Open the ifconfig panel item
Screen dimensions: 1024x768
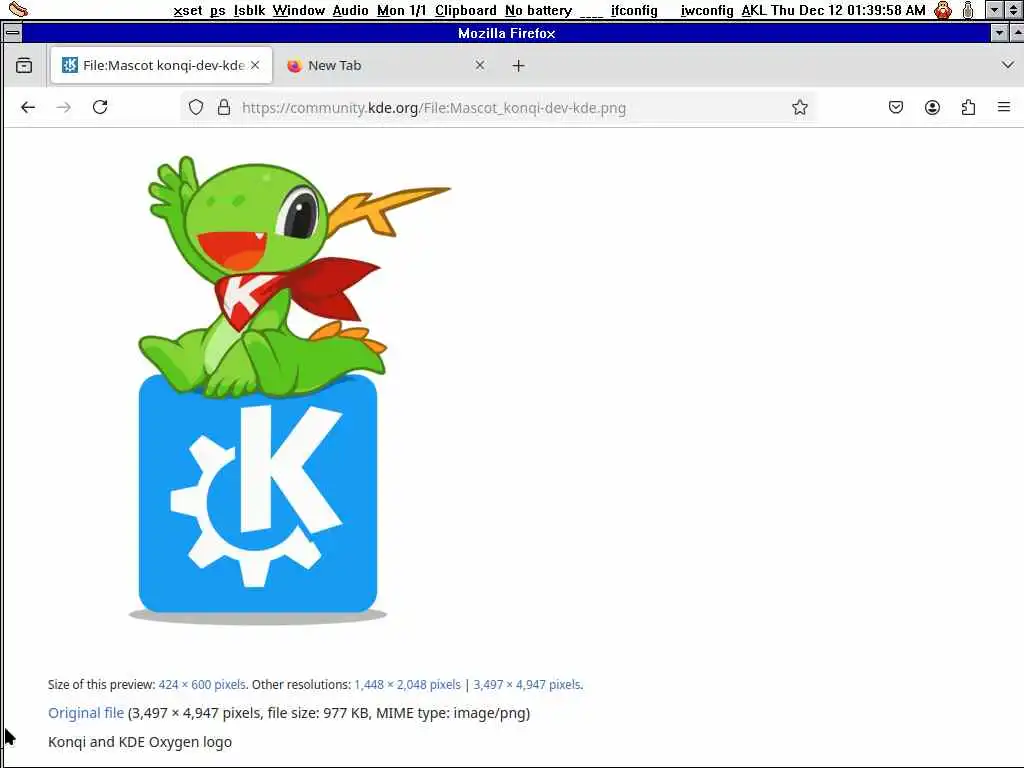[x=634, y=10]
